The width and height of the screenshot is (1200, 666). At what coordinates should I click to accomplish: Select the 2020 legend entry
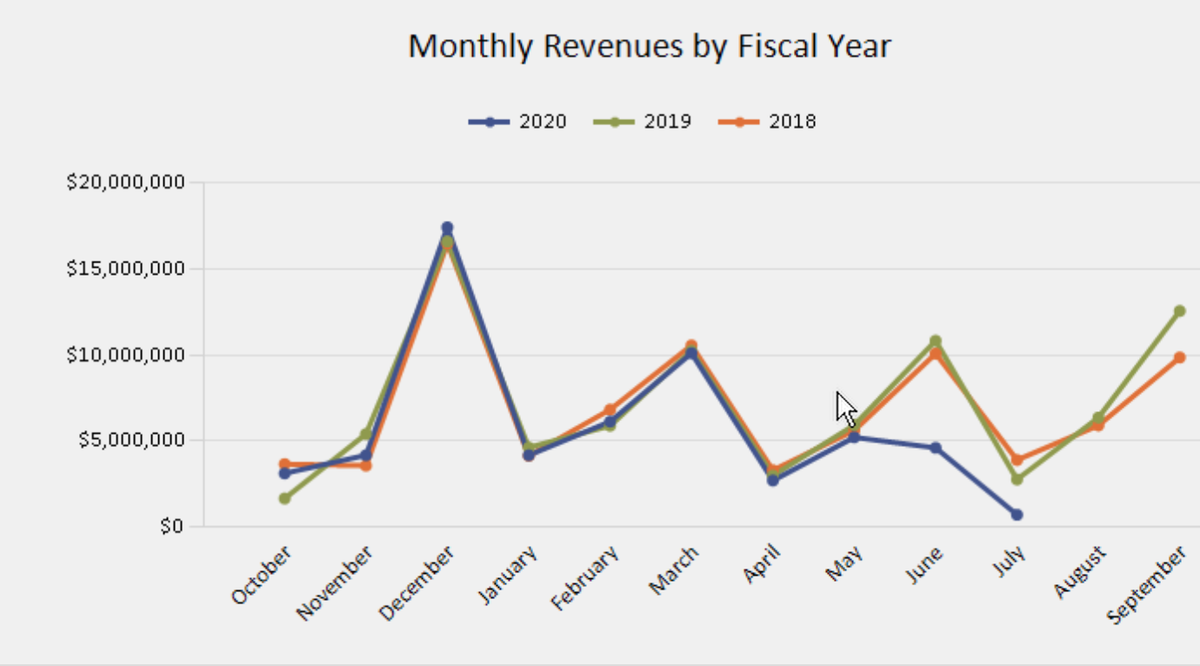point(518,122)
